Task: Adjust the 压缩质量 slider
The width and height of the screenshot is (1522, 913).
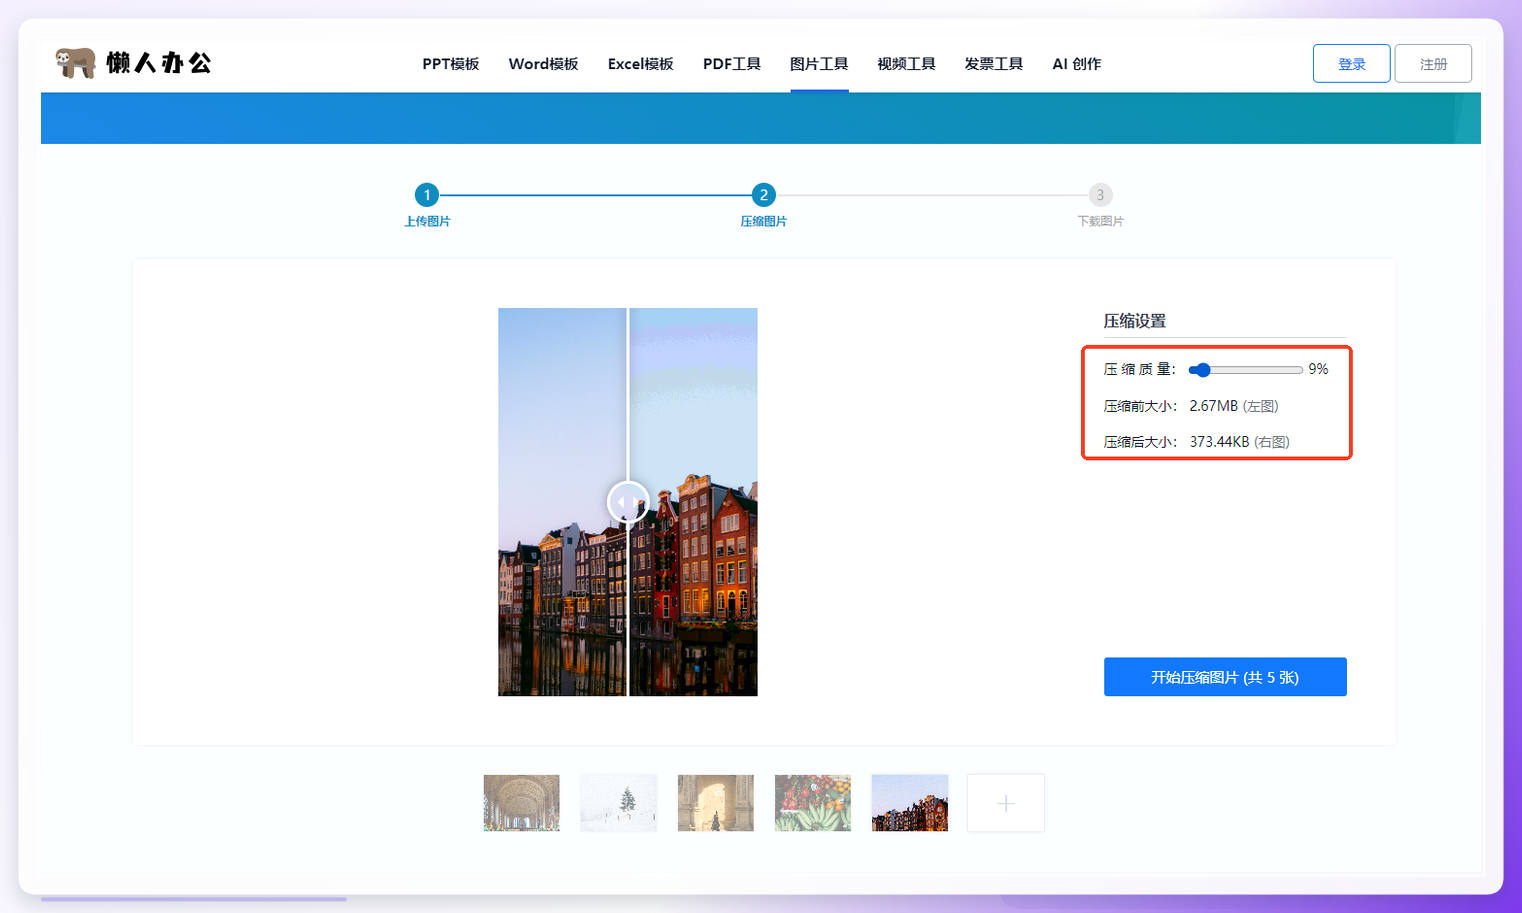Action: 1245,370
